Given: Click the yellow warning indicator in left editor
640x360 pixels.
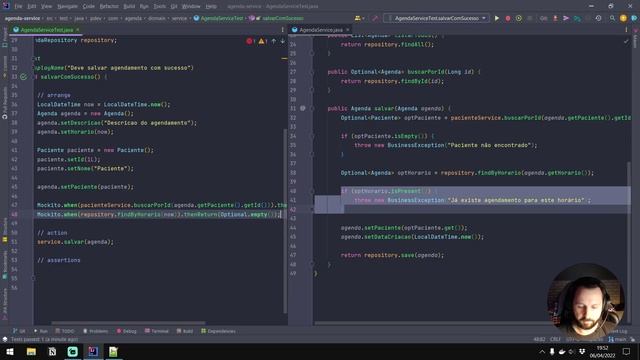Looking at the screenshot, I should pyautogui.click(x=262, y=41).
